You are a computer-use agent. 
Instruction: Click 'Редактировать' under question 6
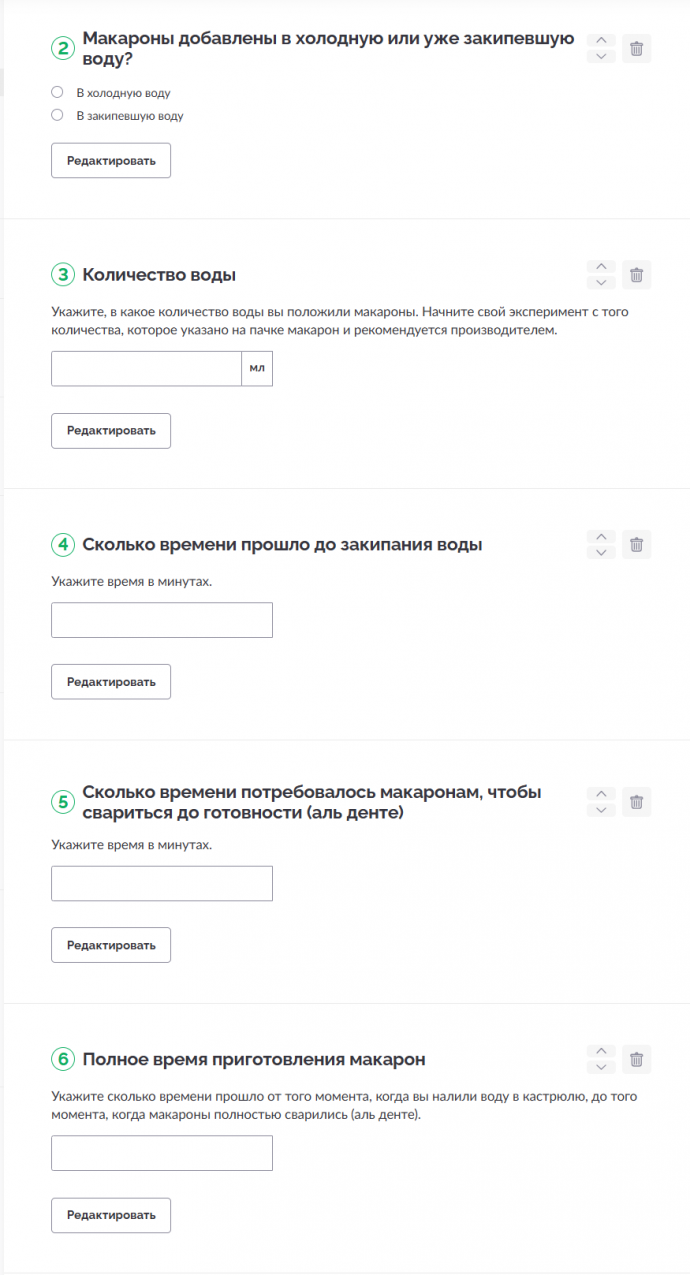point(111,1215)
